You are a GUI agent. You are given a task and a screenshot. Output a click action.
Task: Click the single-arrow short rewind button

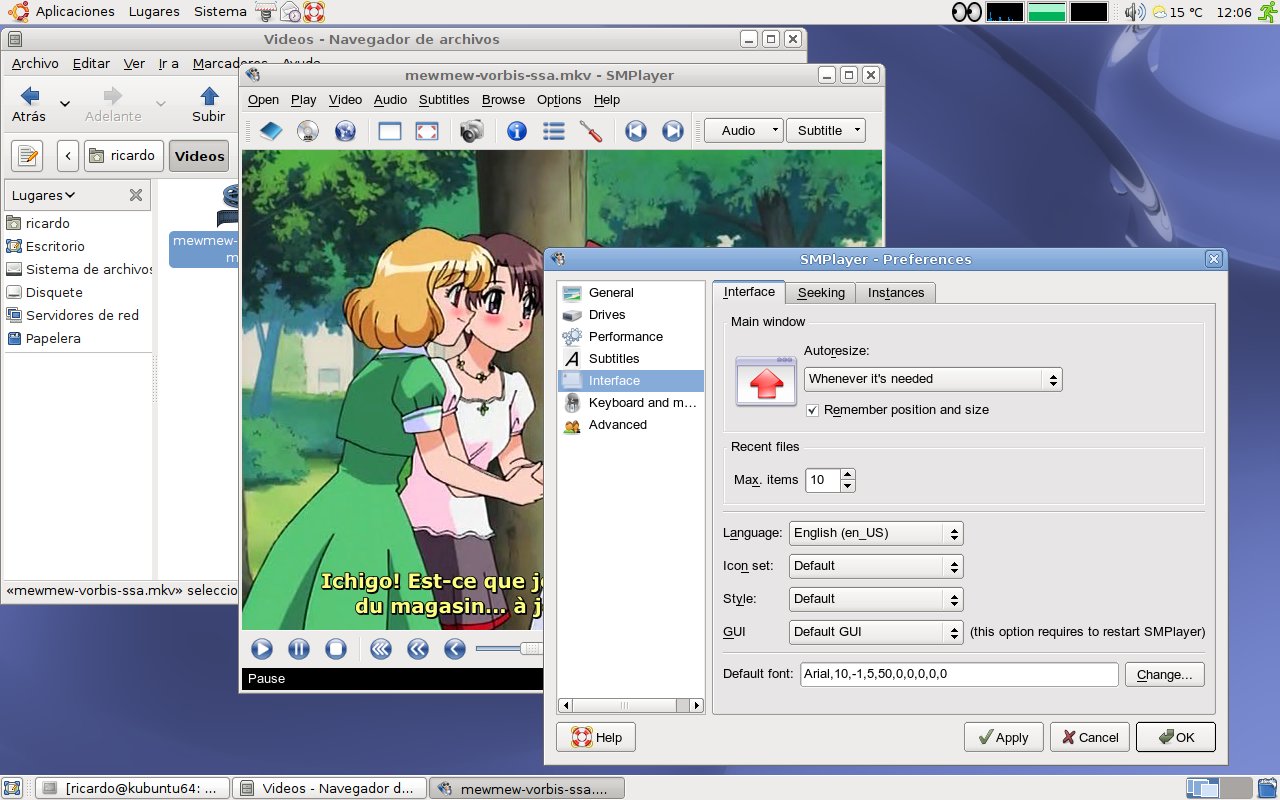(x=455, y=649)
